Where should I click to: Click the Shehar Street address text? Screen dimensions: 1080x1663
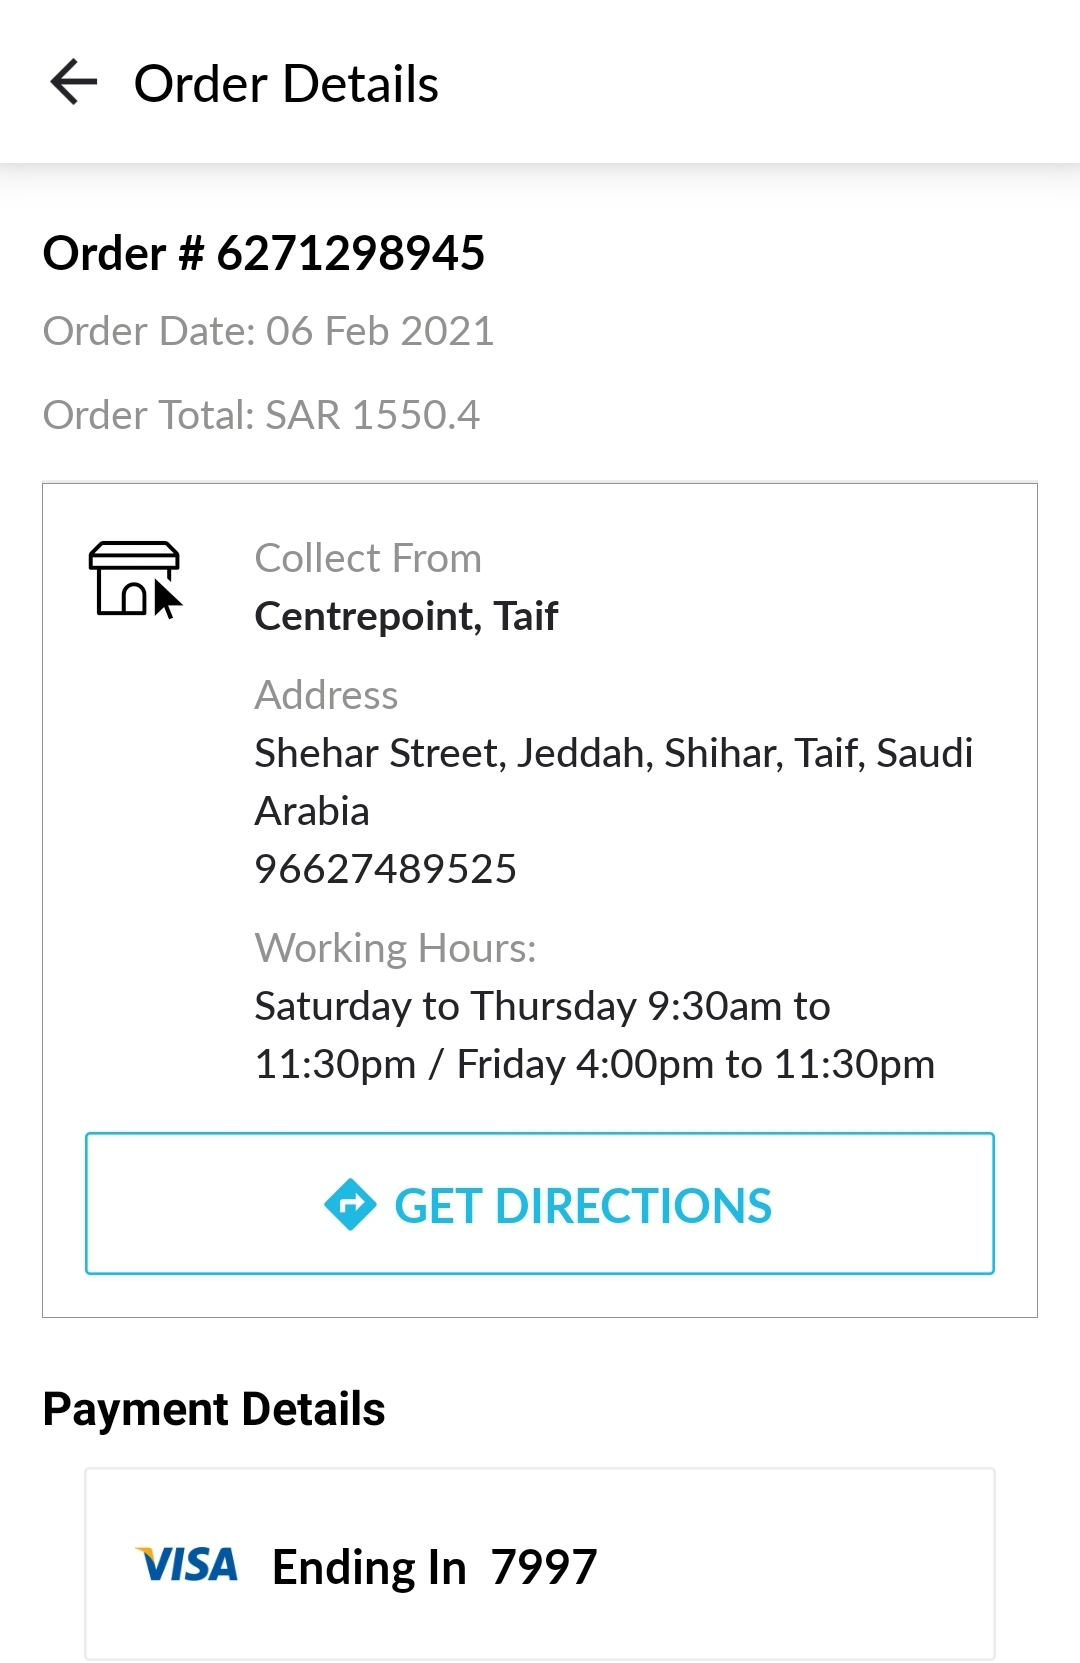click(x=613, y=753)
